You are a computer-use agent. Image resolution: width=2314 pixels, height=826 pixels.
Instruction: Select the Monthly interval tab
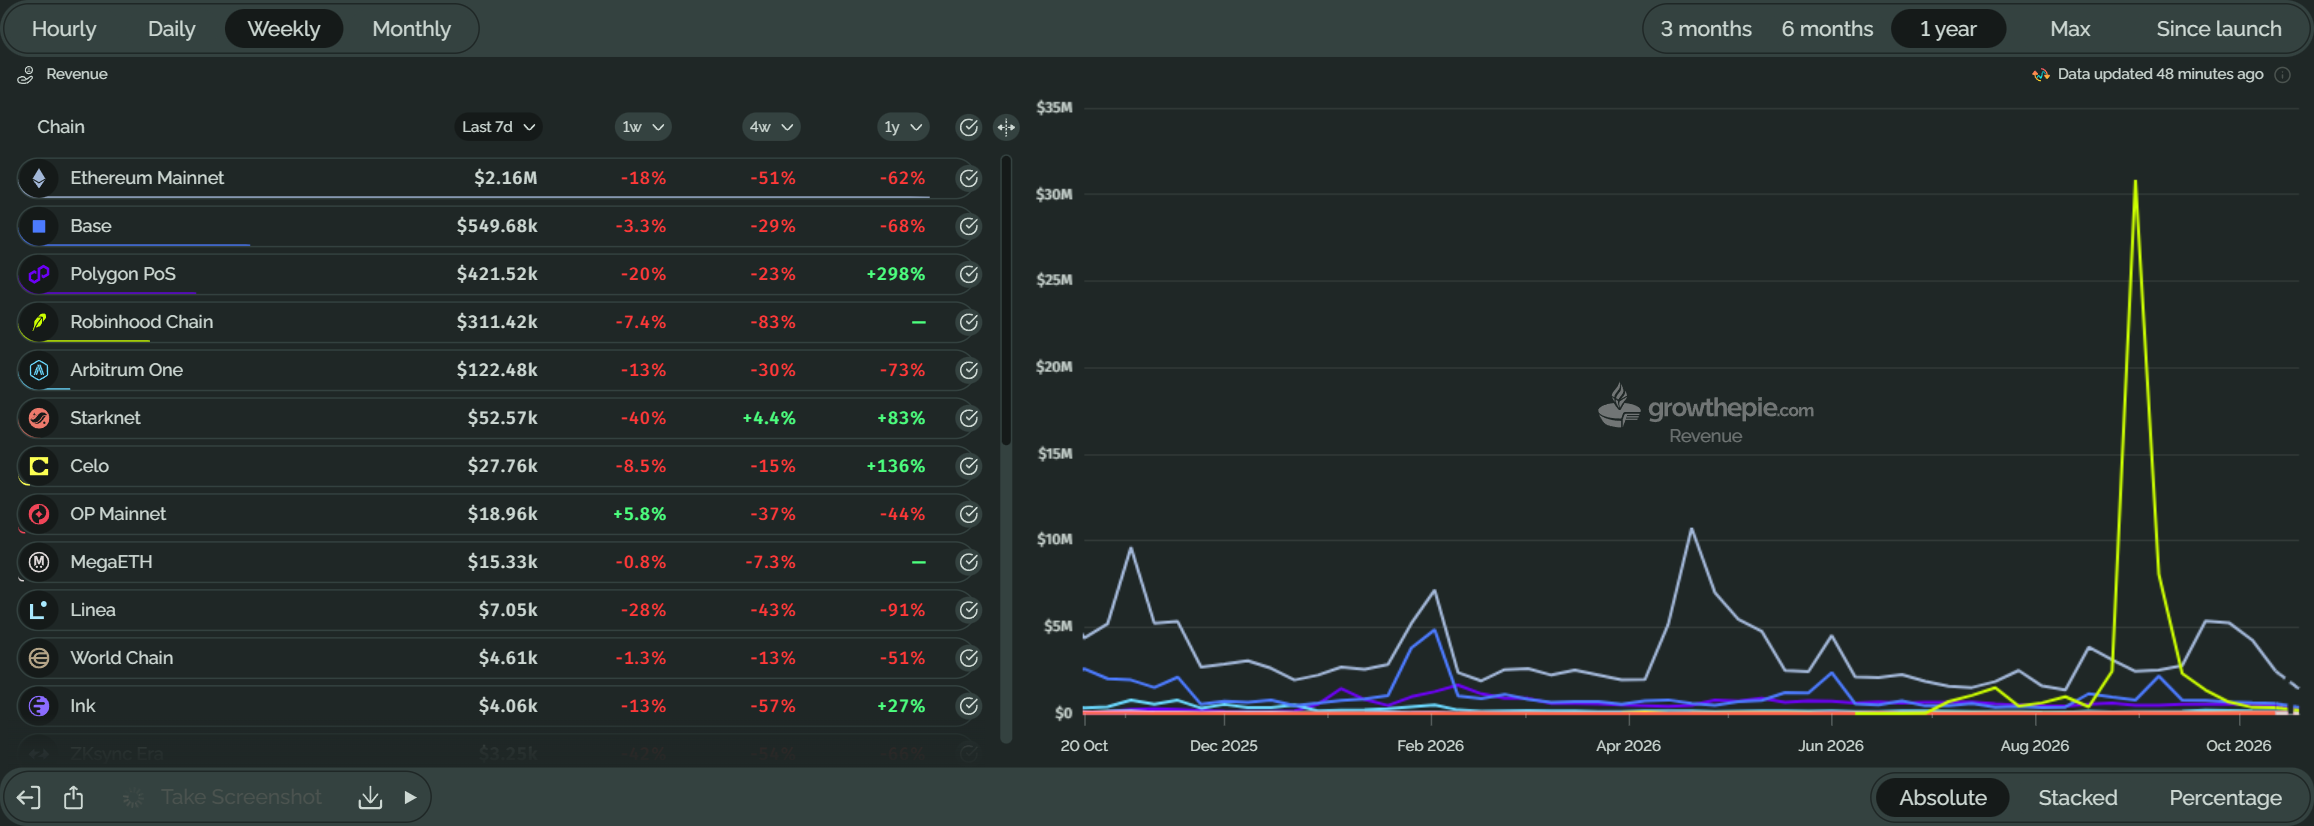[x=411, y=29]
